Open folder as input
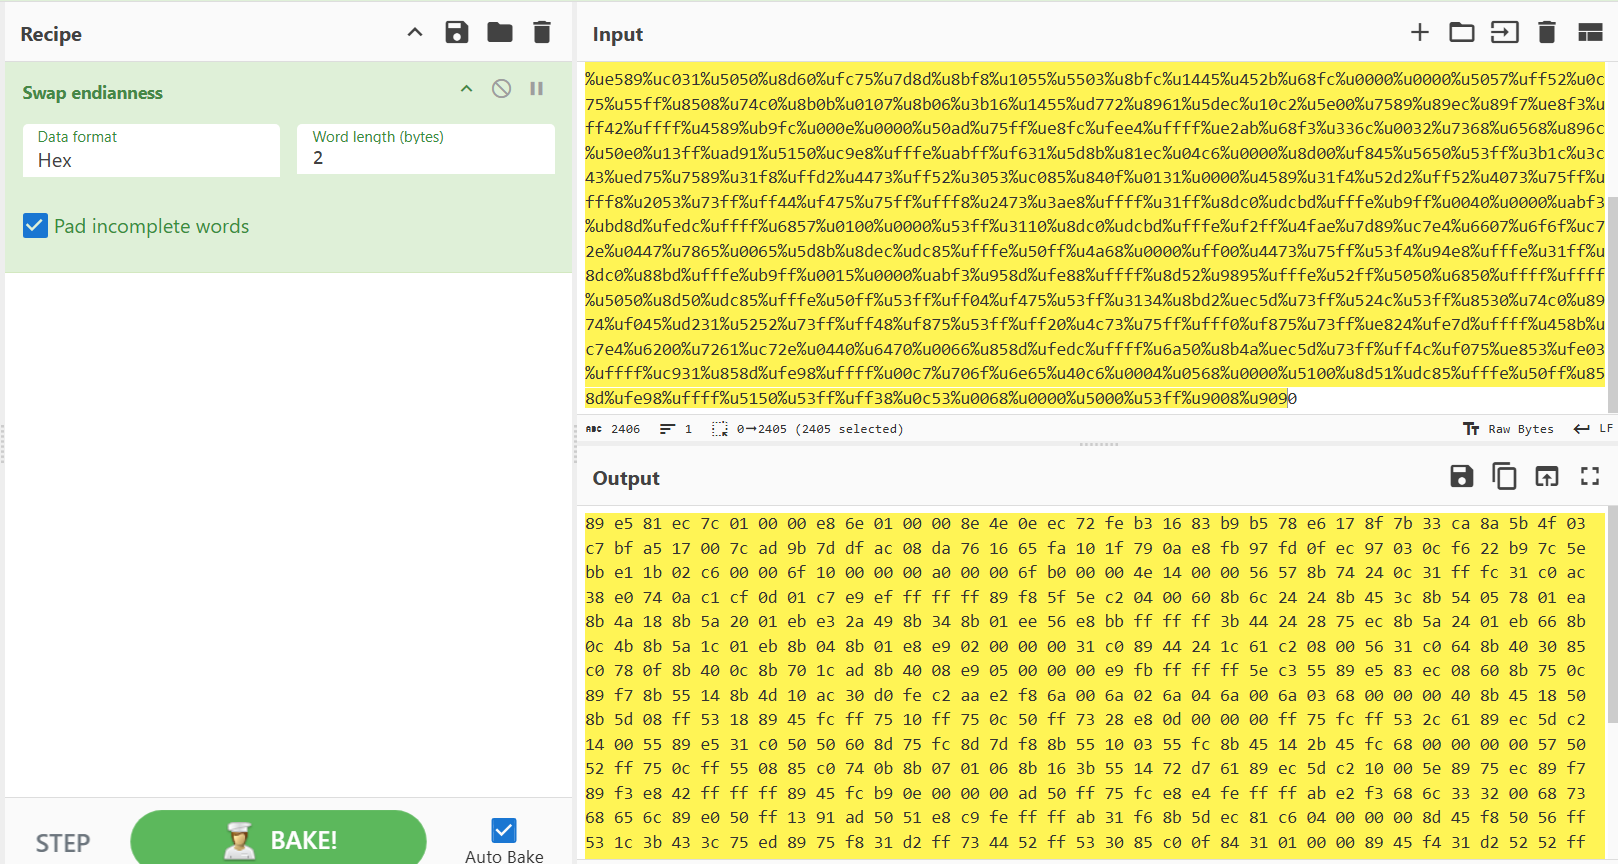The image size is (1618, 864). pos(1461,33)
